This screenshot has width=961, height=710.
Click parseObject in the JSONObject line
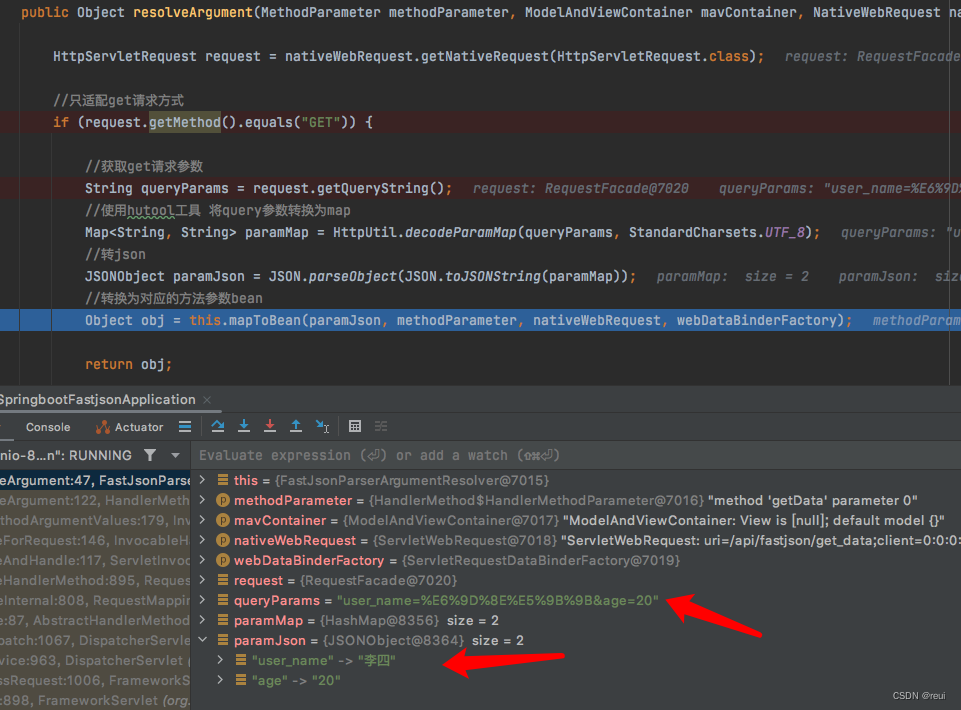(x=352, y=277)
